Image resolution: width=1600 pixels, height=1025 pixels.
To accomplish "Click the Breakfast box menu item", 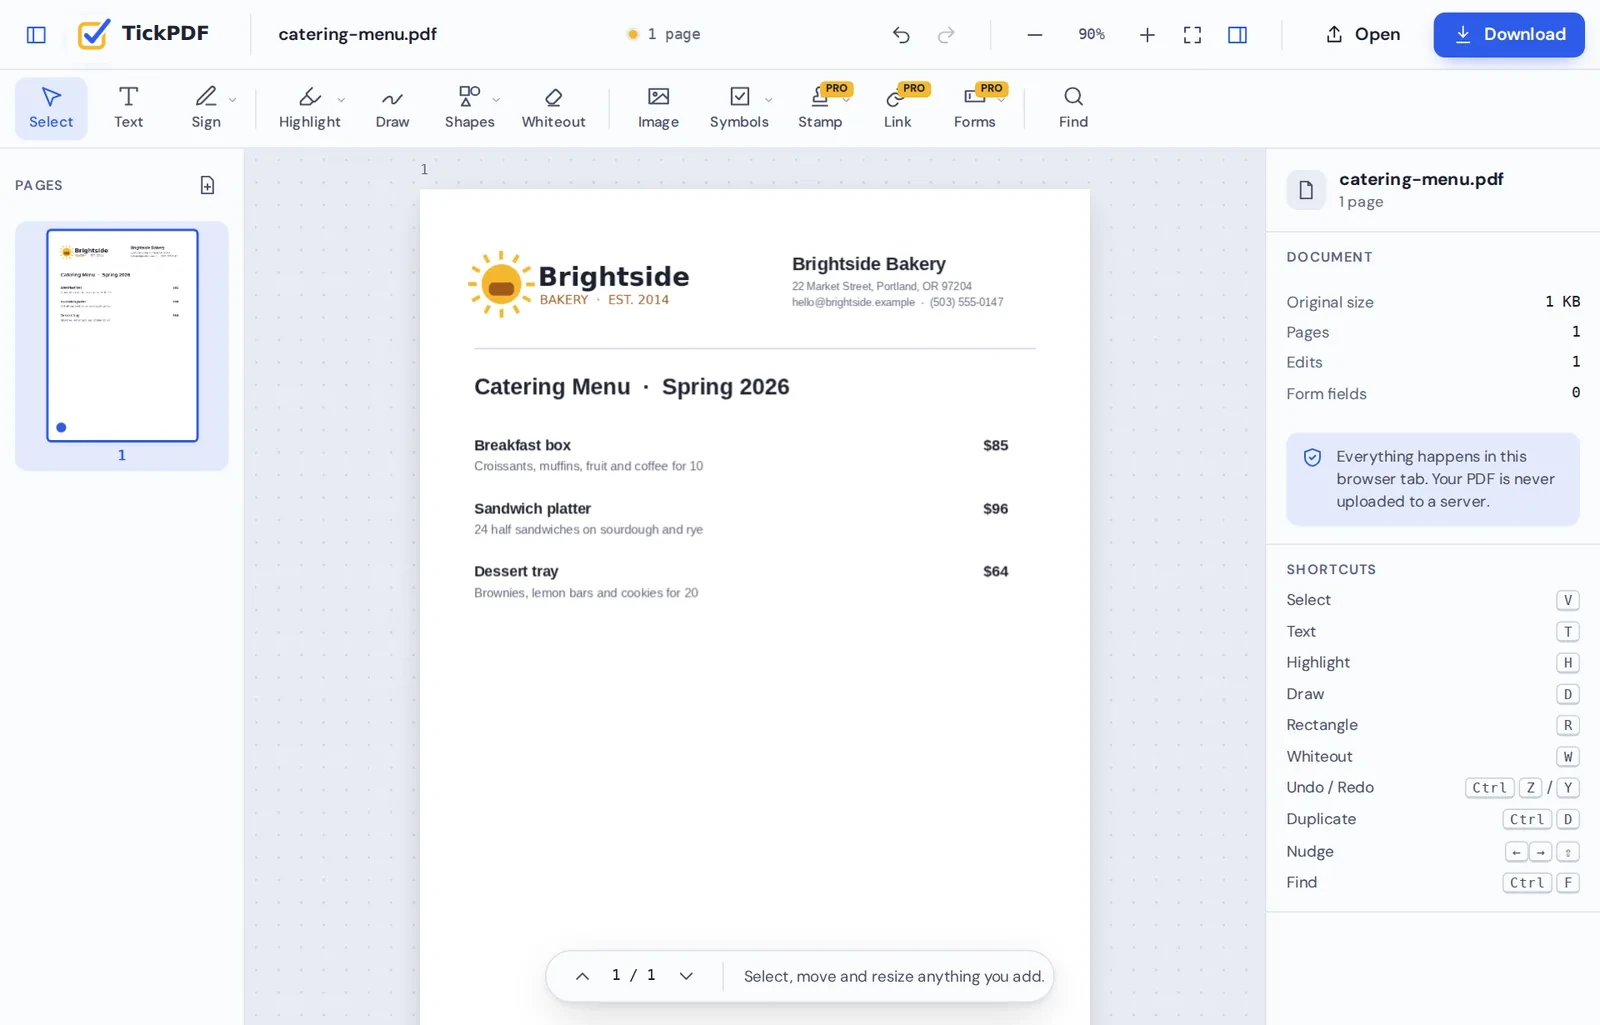I will pos(522,445).
